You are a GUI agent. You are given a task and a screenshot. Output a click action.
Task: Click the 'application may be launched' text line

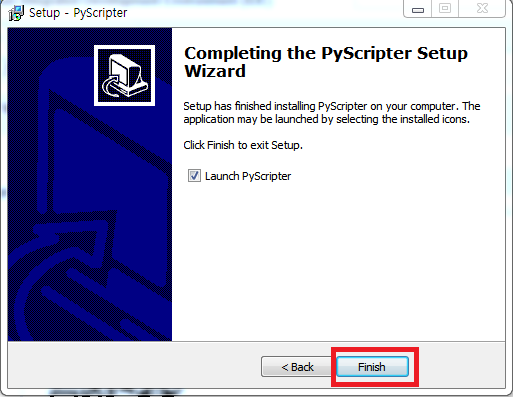(326, 119)
